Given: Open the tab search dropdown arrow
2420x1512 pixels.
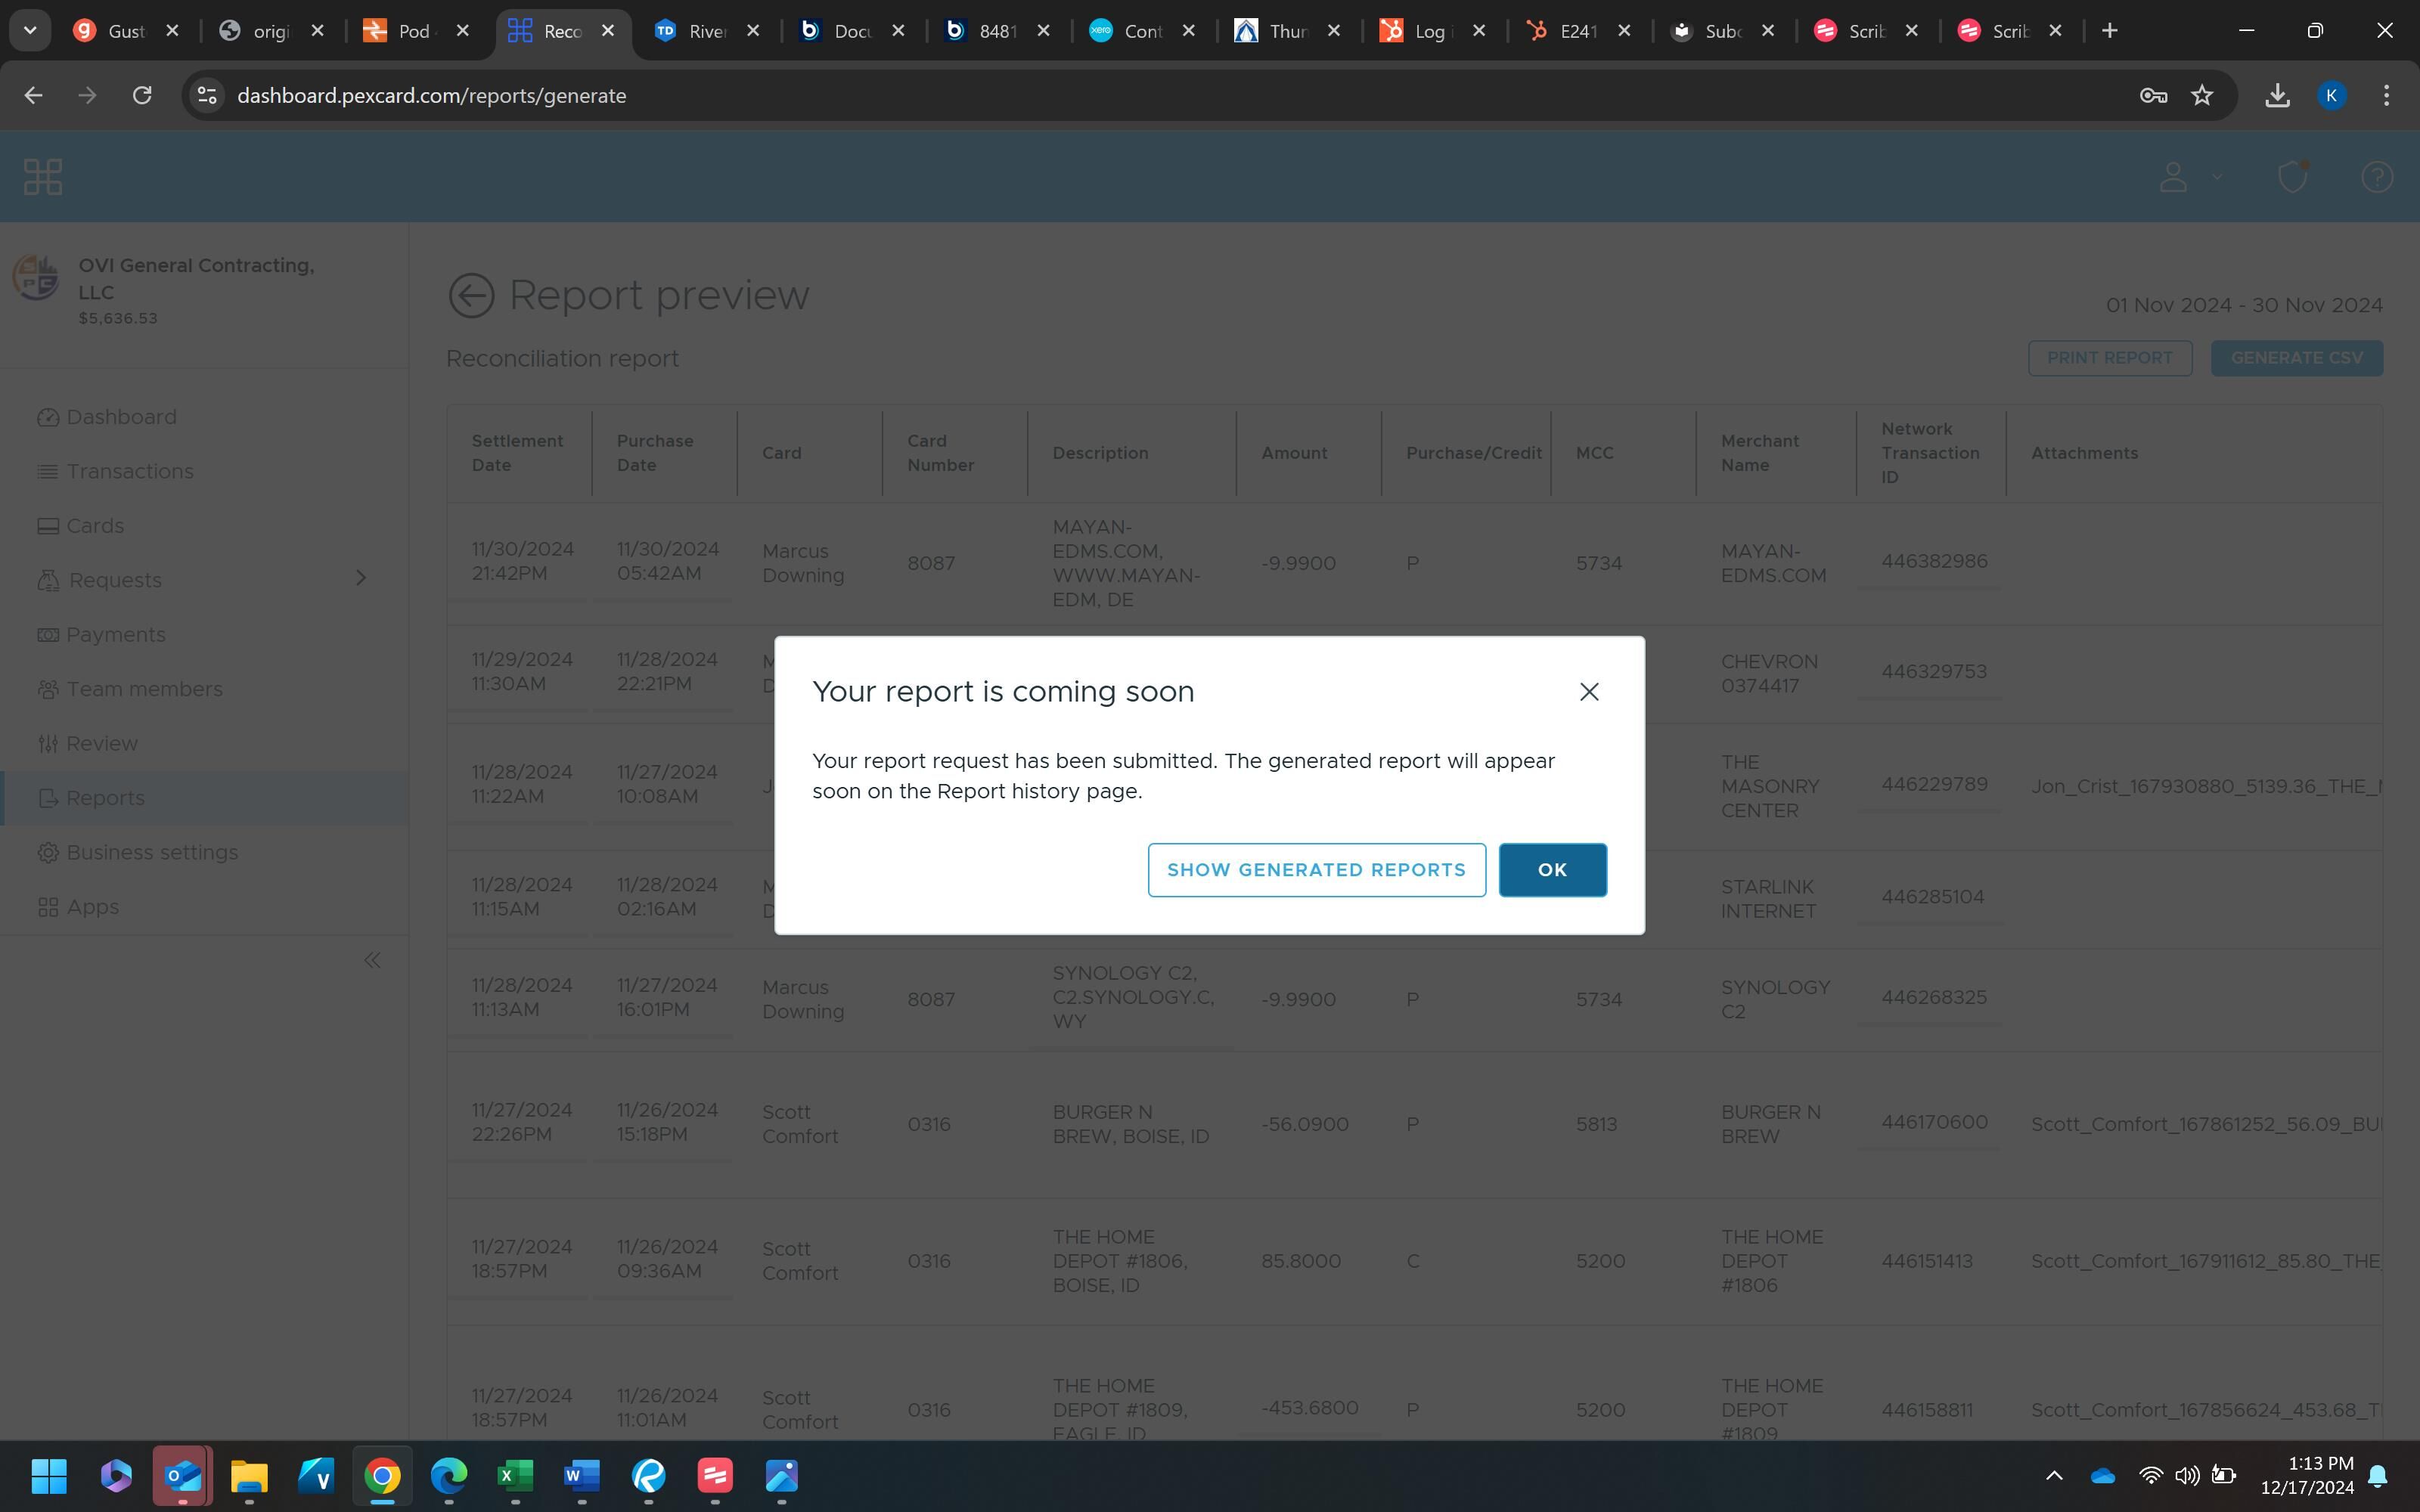Looking at the screenshot, I should point(30,30).
